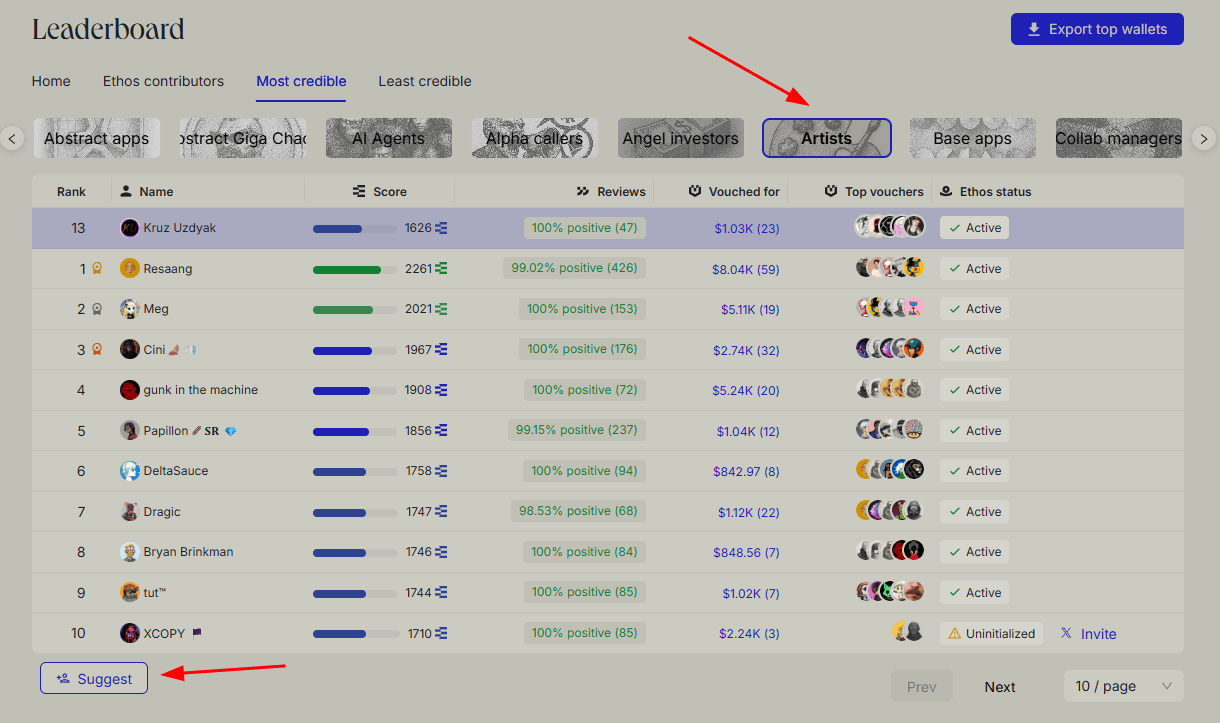Screen dimensions: 1220x723
Task: Go to the Next page
Action: coord(999,686)
